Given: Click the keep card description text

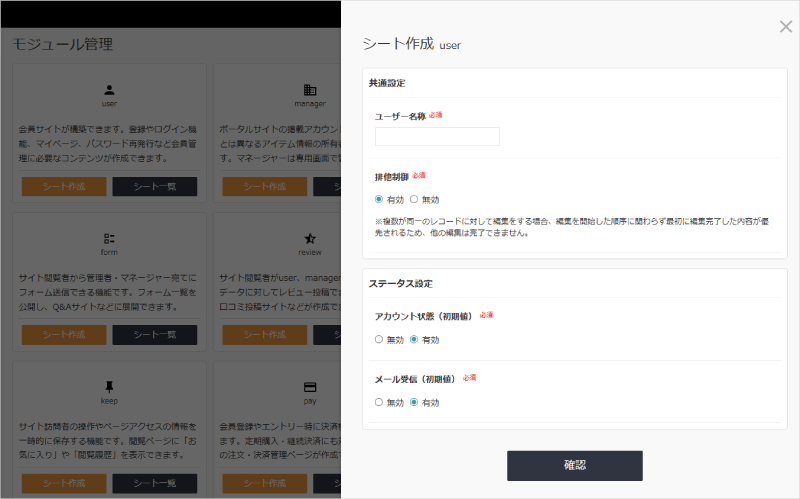Looking at the screenshot, I should [108, 440].
